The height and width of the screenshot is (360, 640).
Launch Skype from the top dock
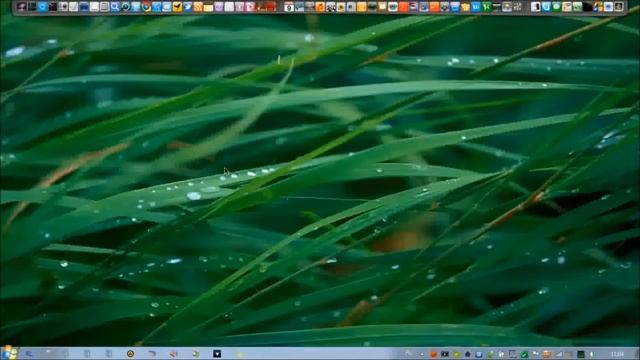546,7
